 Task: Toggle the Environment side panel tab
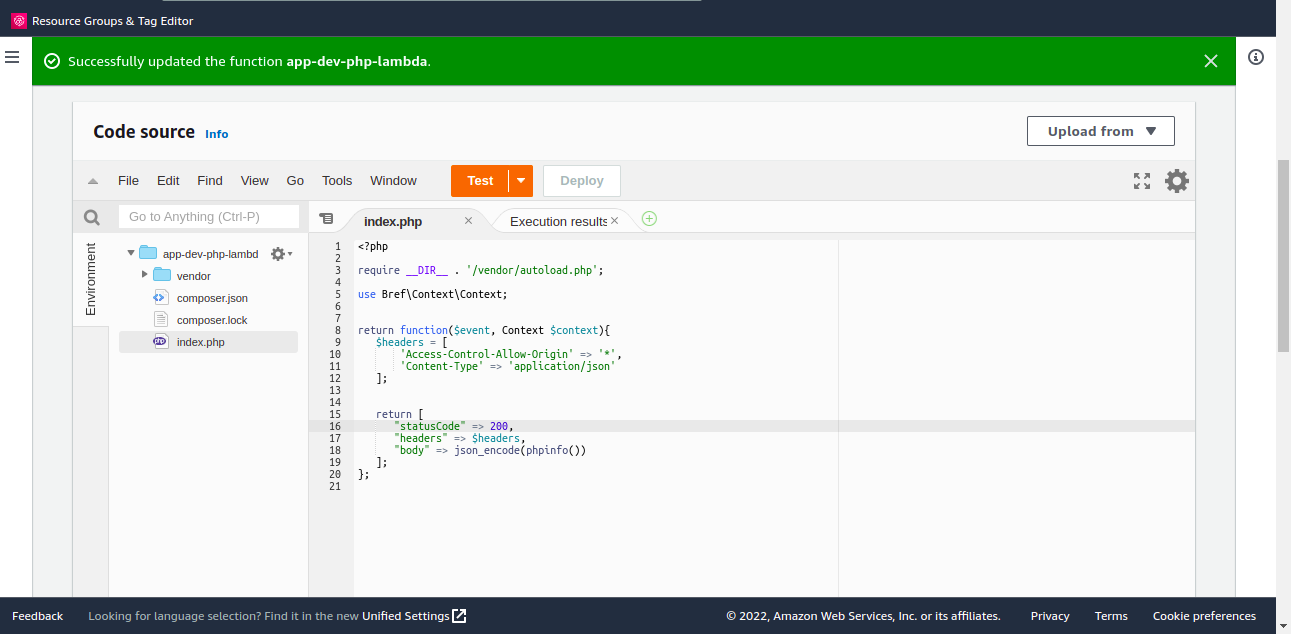pyautogui.click(x=91, y=279)
